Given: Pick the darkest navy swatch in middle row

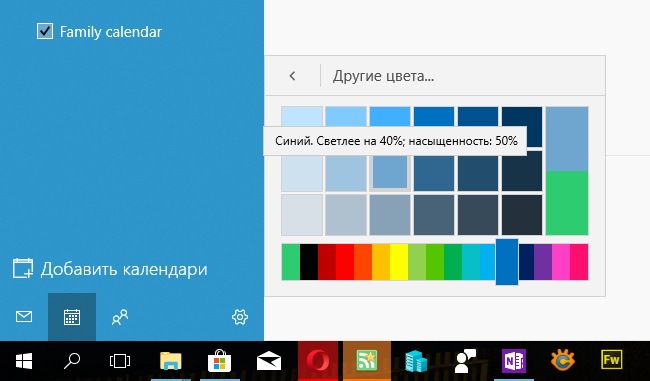Looking at the screenshot, I should click(522, 171).
